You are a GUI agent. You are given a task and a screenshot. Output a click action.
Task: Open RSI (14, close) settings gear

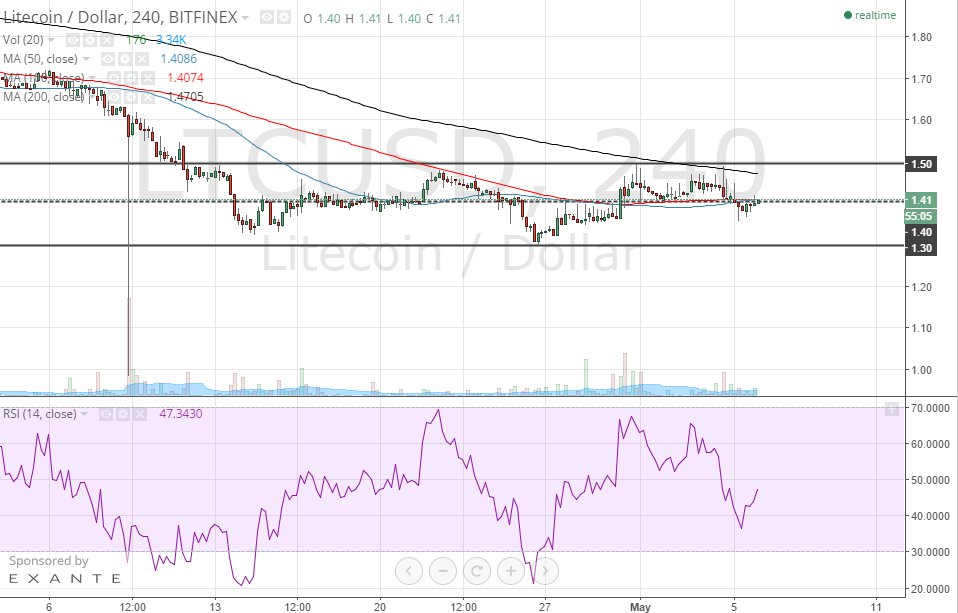pos(123,414)
